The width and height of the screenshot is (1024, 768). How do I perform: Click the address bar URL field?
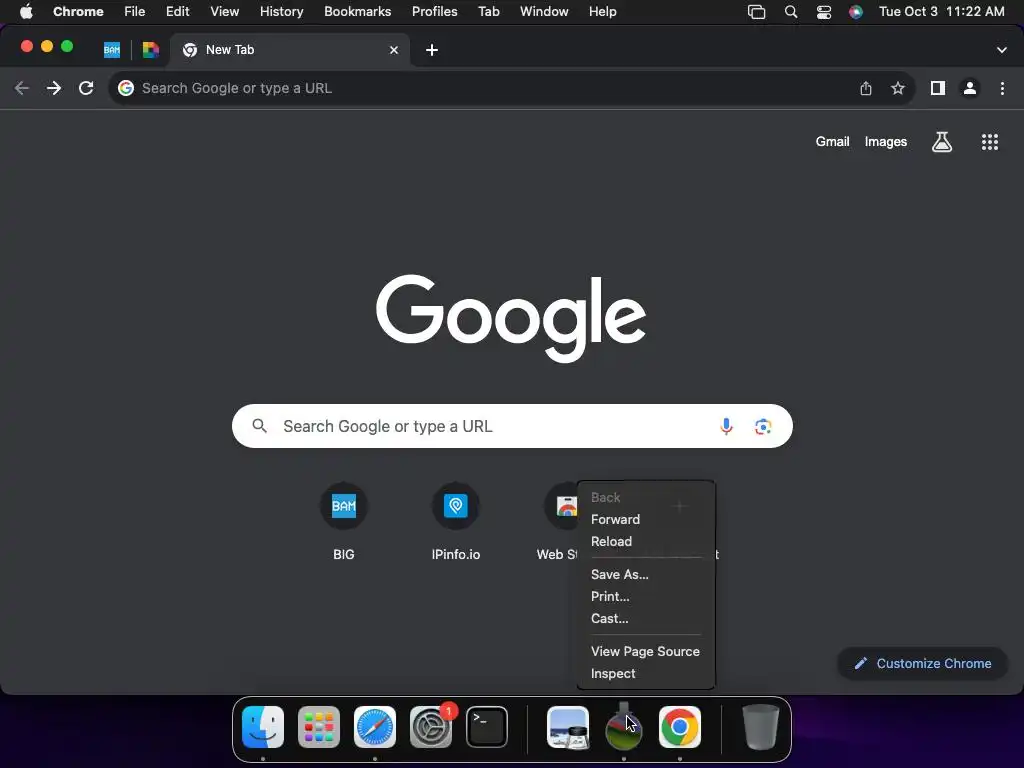point(483,88)
